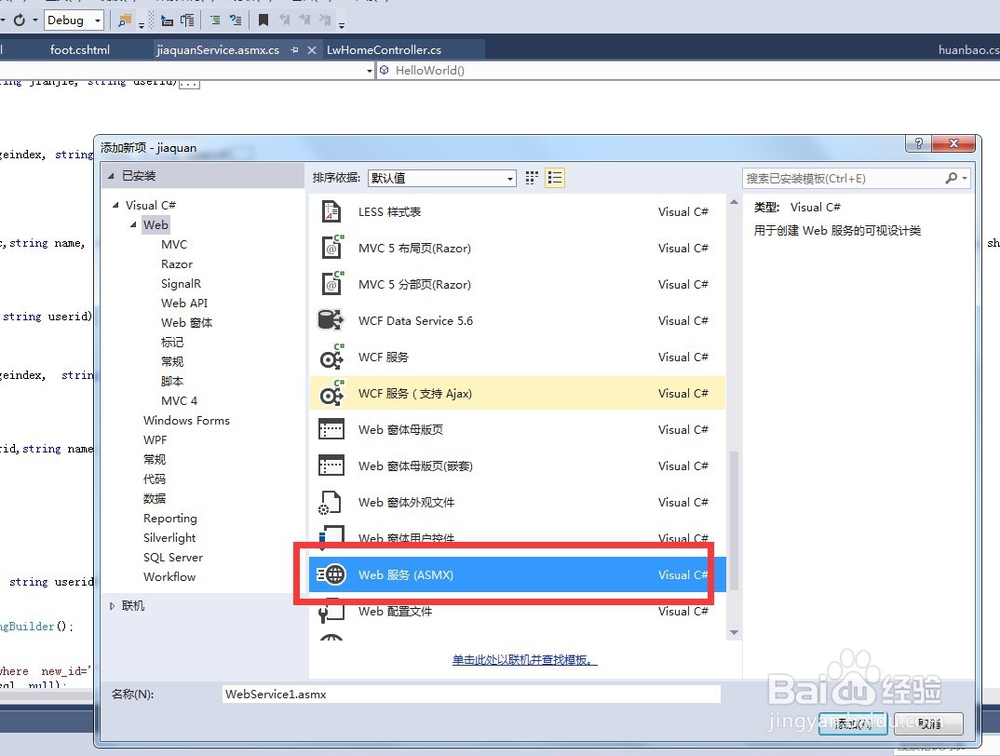Screen dimensions: 1000x756
Task: Click the 取消 button
Action: tap(929, 723)
